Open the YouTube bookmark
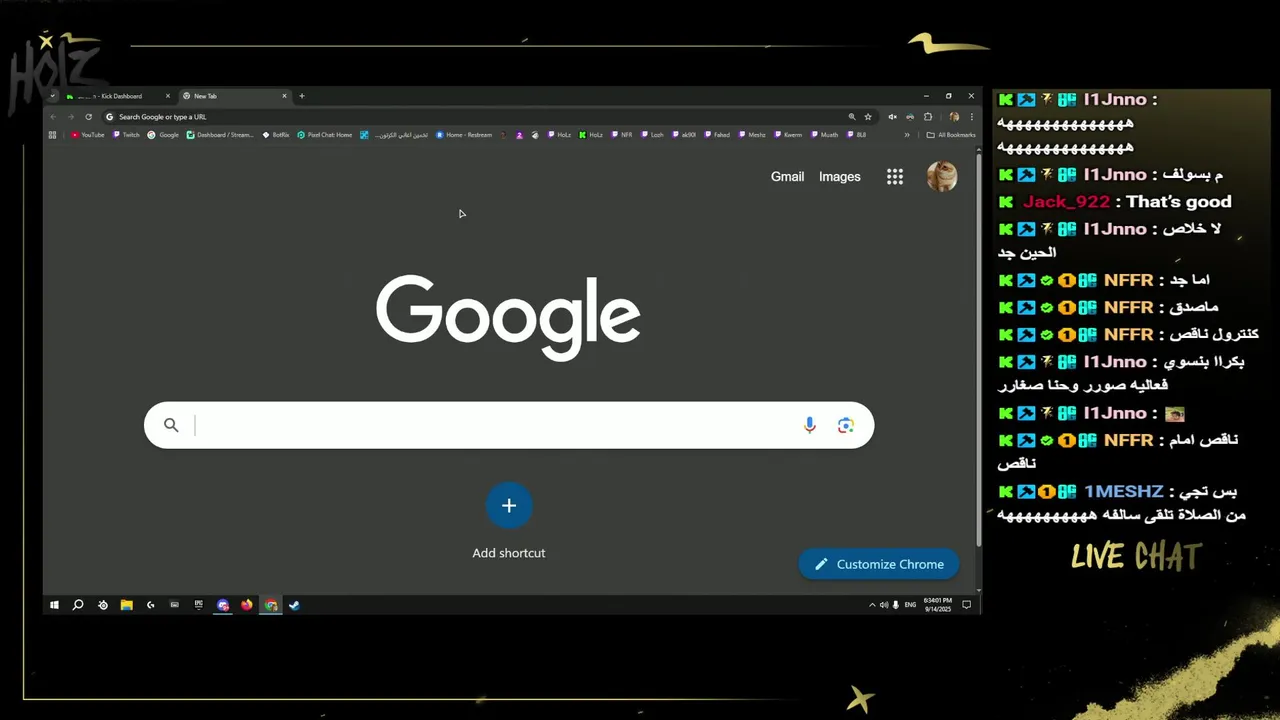Image resolution: width=1280 pixels, height=720 pixels. [x=88, y=135]
